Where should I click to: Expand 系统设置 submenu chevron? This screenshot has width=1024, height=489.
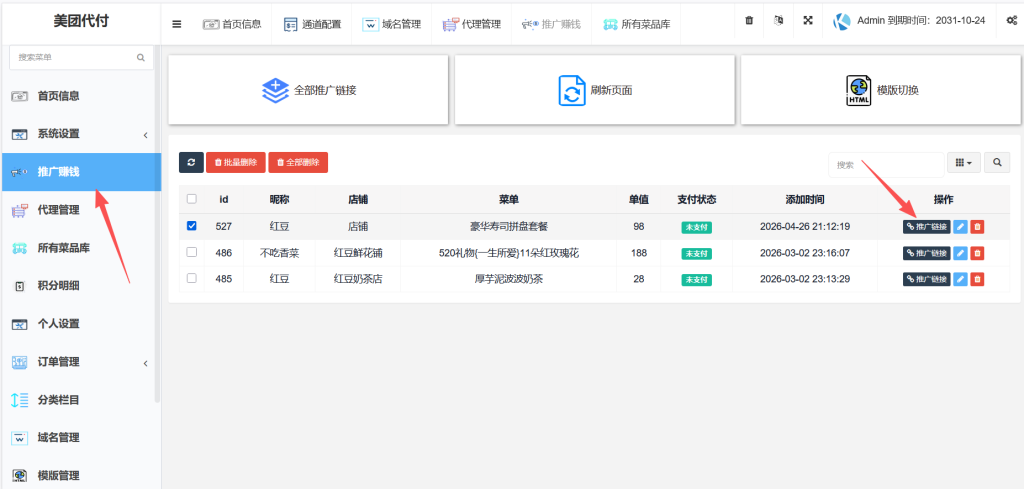(146, 135)
